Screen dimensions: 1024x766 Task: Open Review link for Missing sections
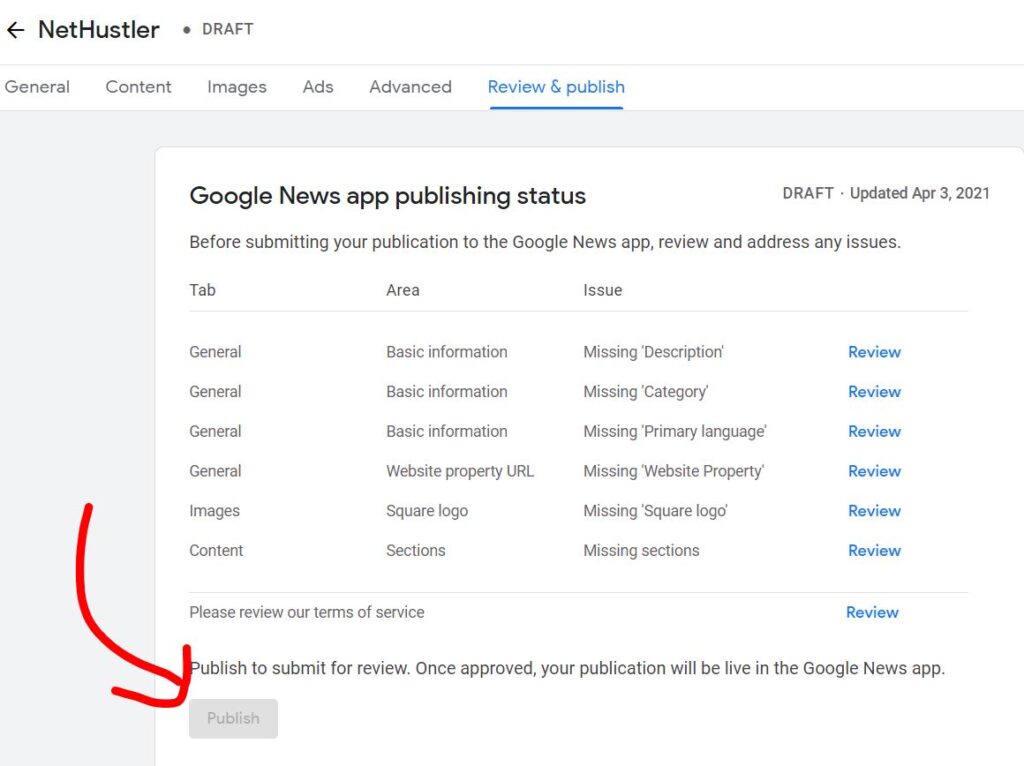point(874,551)
